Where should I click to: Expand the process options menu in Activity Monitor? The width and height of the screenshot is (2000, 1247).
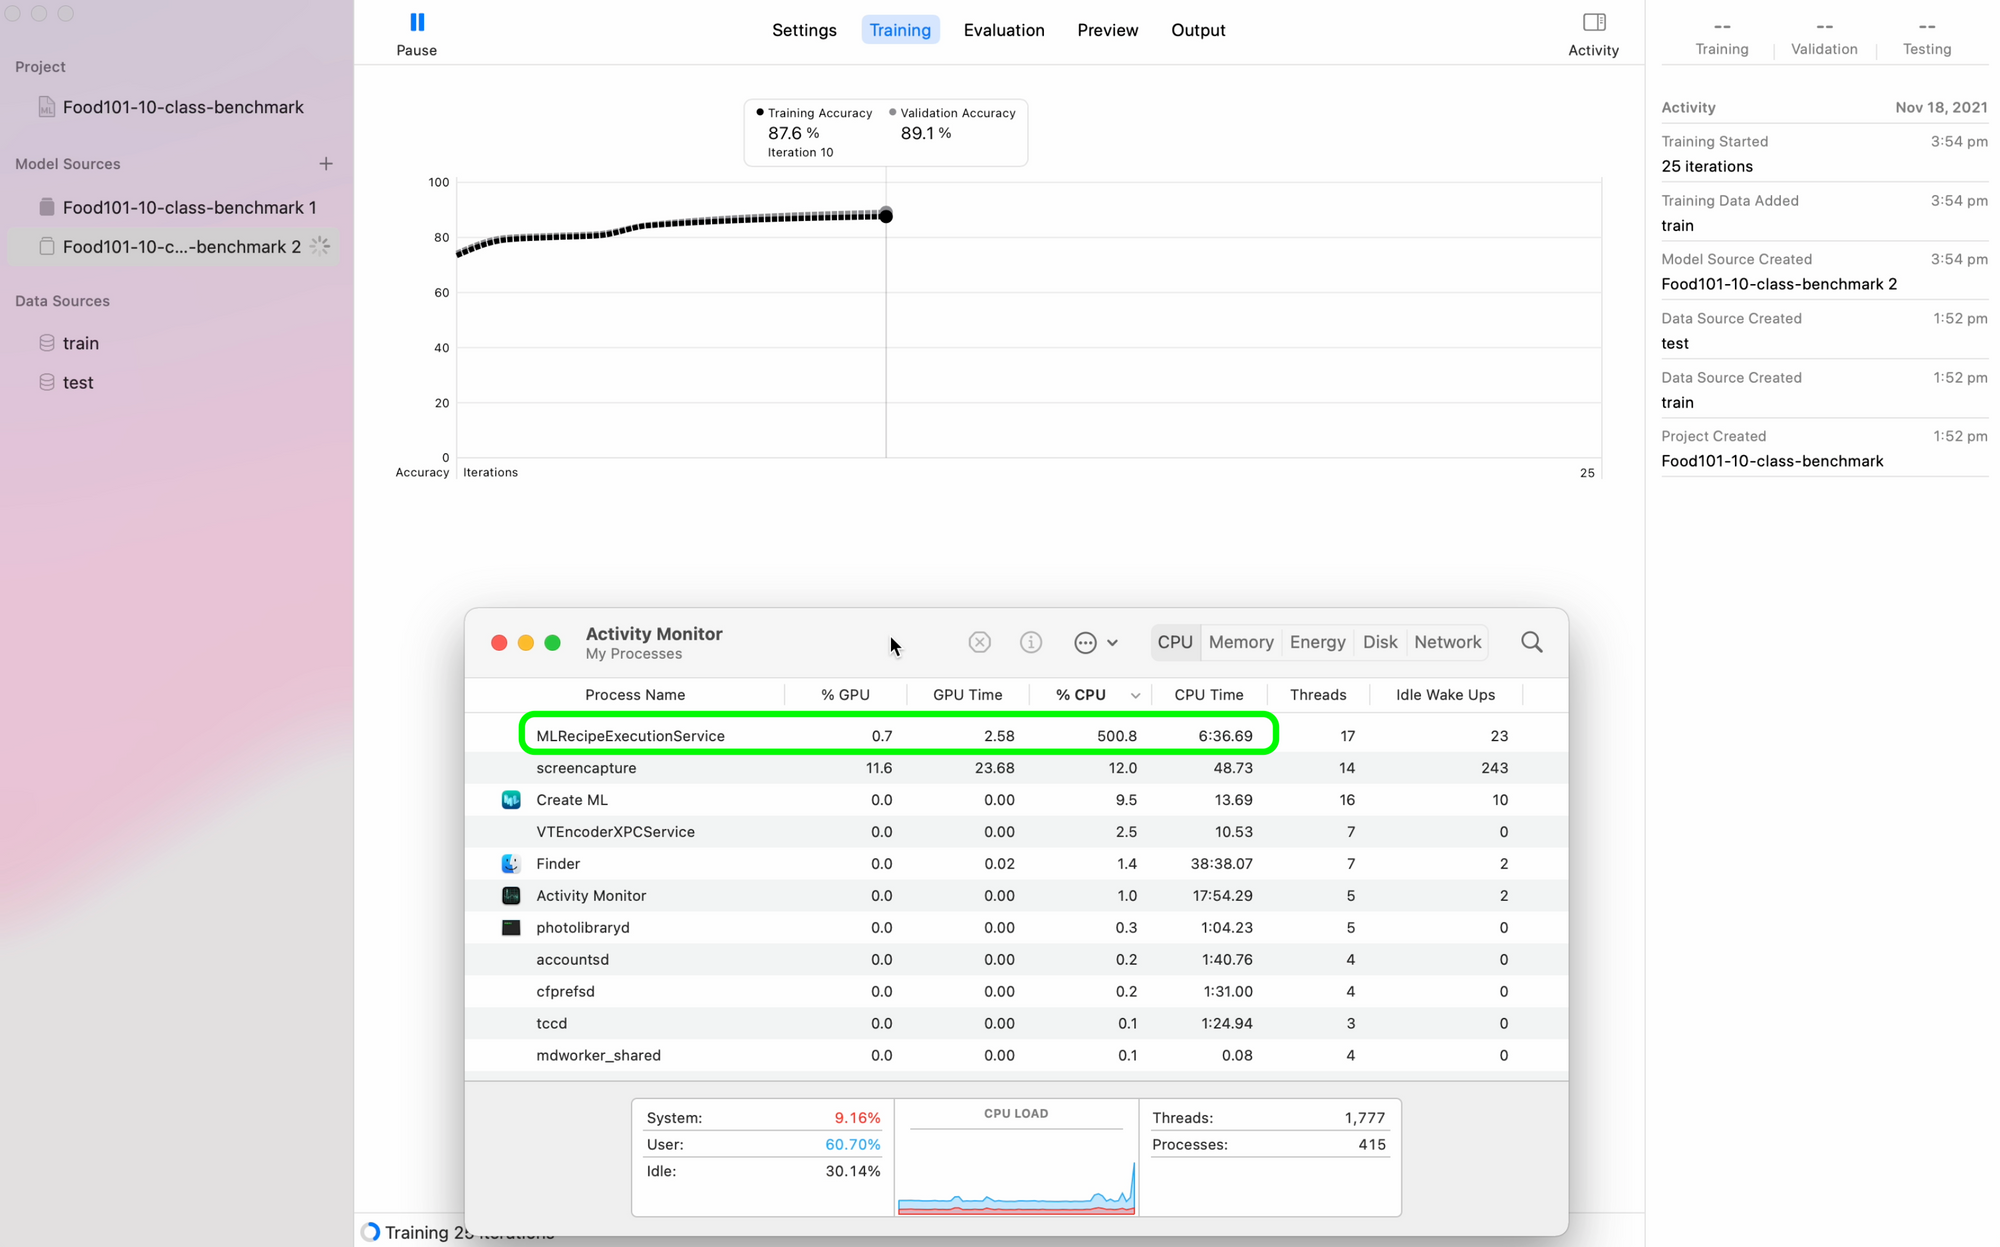point(1095,642)
